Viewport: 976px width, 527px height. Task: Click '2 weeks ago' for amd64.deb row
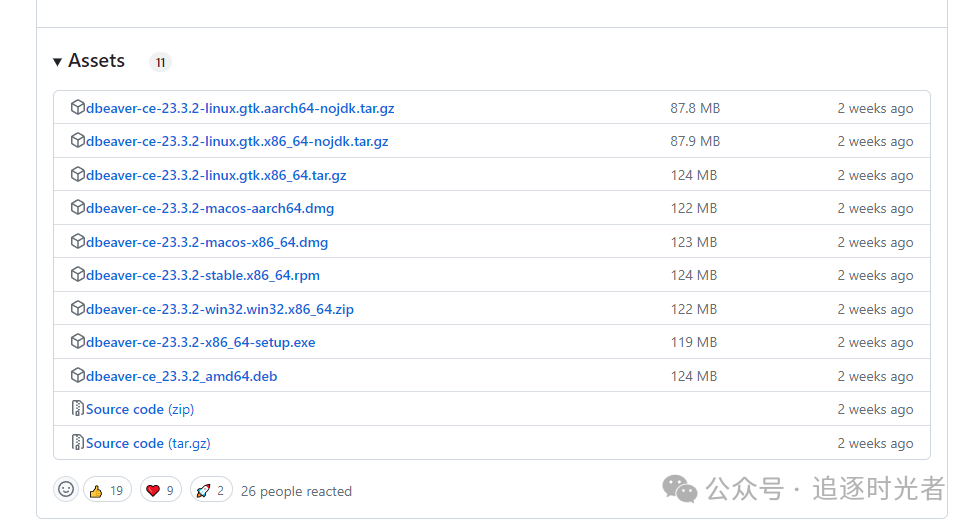tap(875, 376)
